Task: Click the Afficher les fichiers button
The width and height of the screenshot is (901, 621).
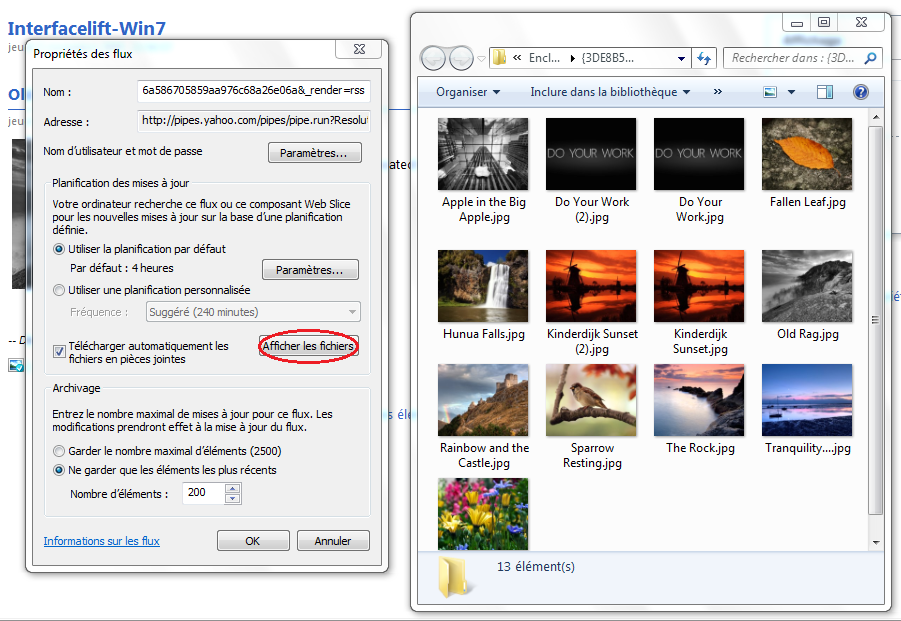Action: 309,346
